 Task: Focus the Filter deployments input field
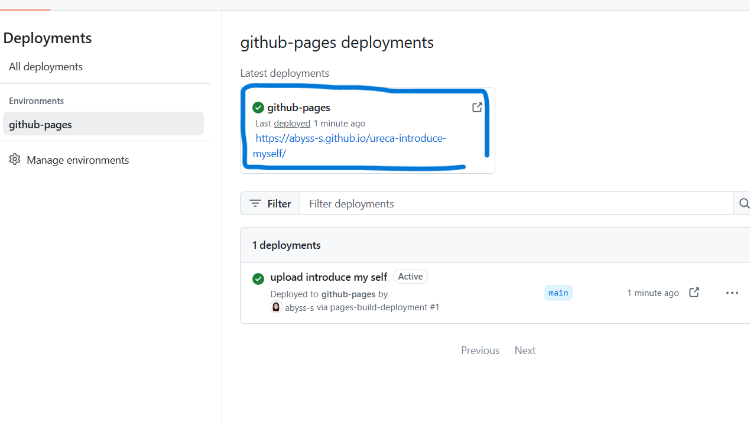(516, 203)
